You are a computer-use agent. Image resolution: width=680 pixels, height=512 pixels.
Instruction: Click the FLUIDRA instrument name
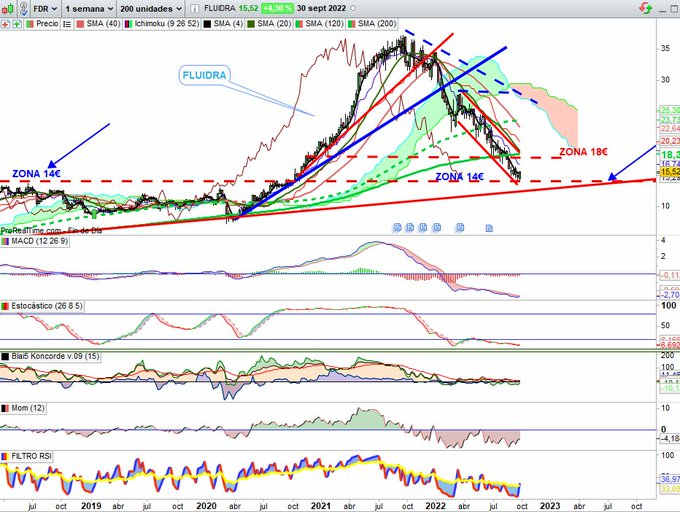tap(219, 8)
